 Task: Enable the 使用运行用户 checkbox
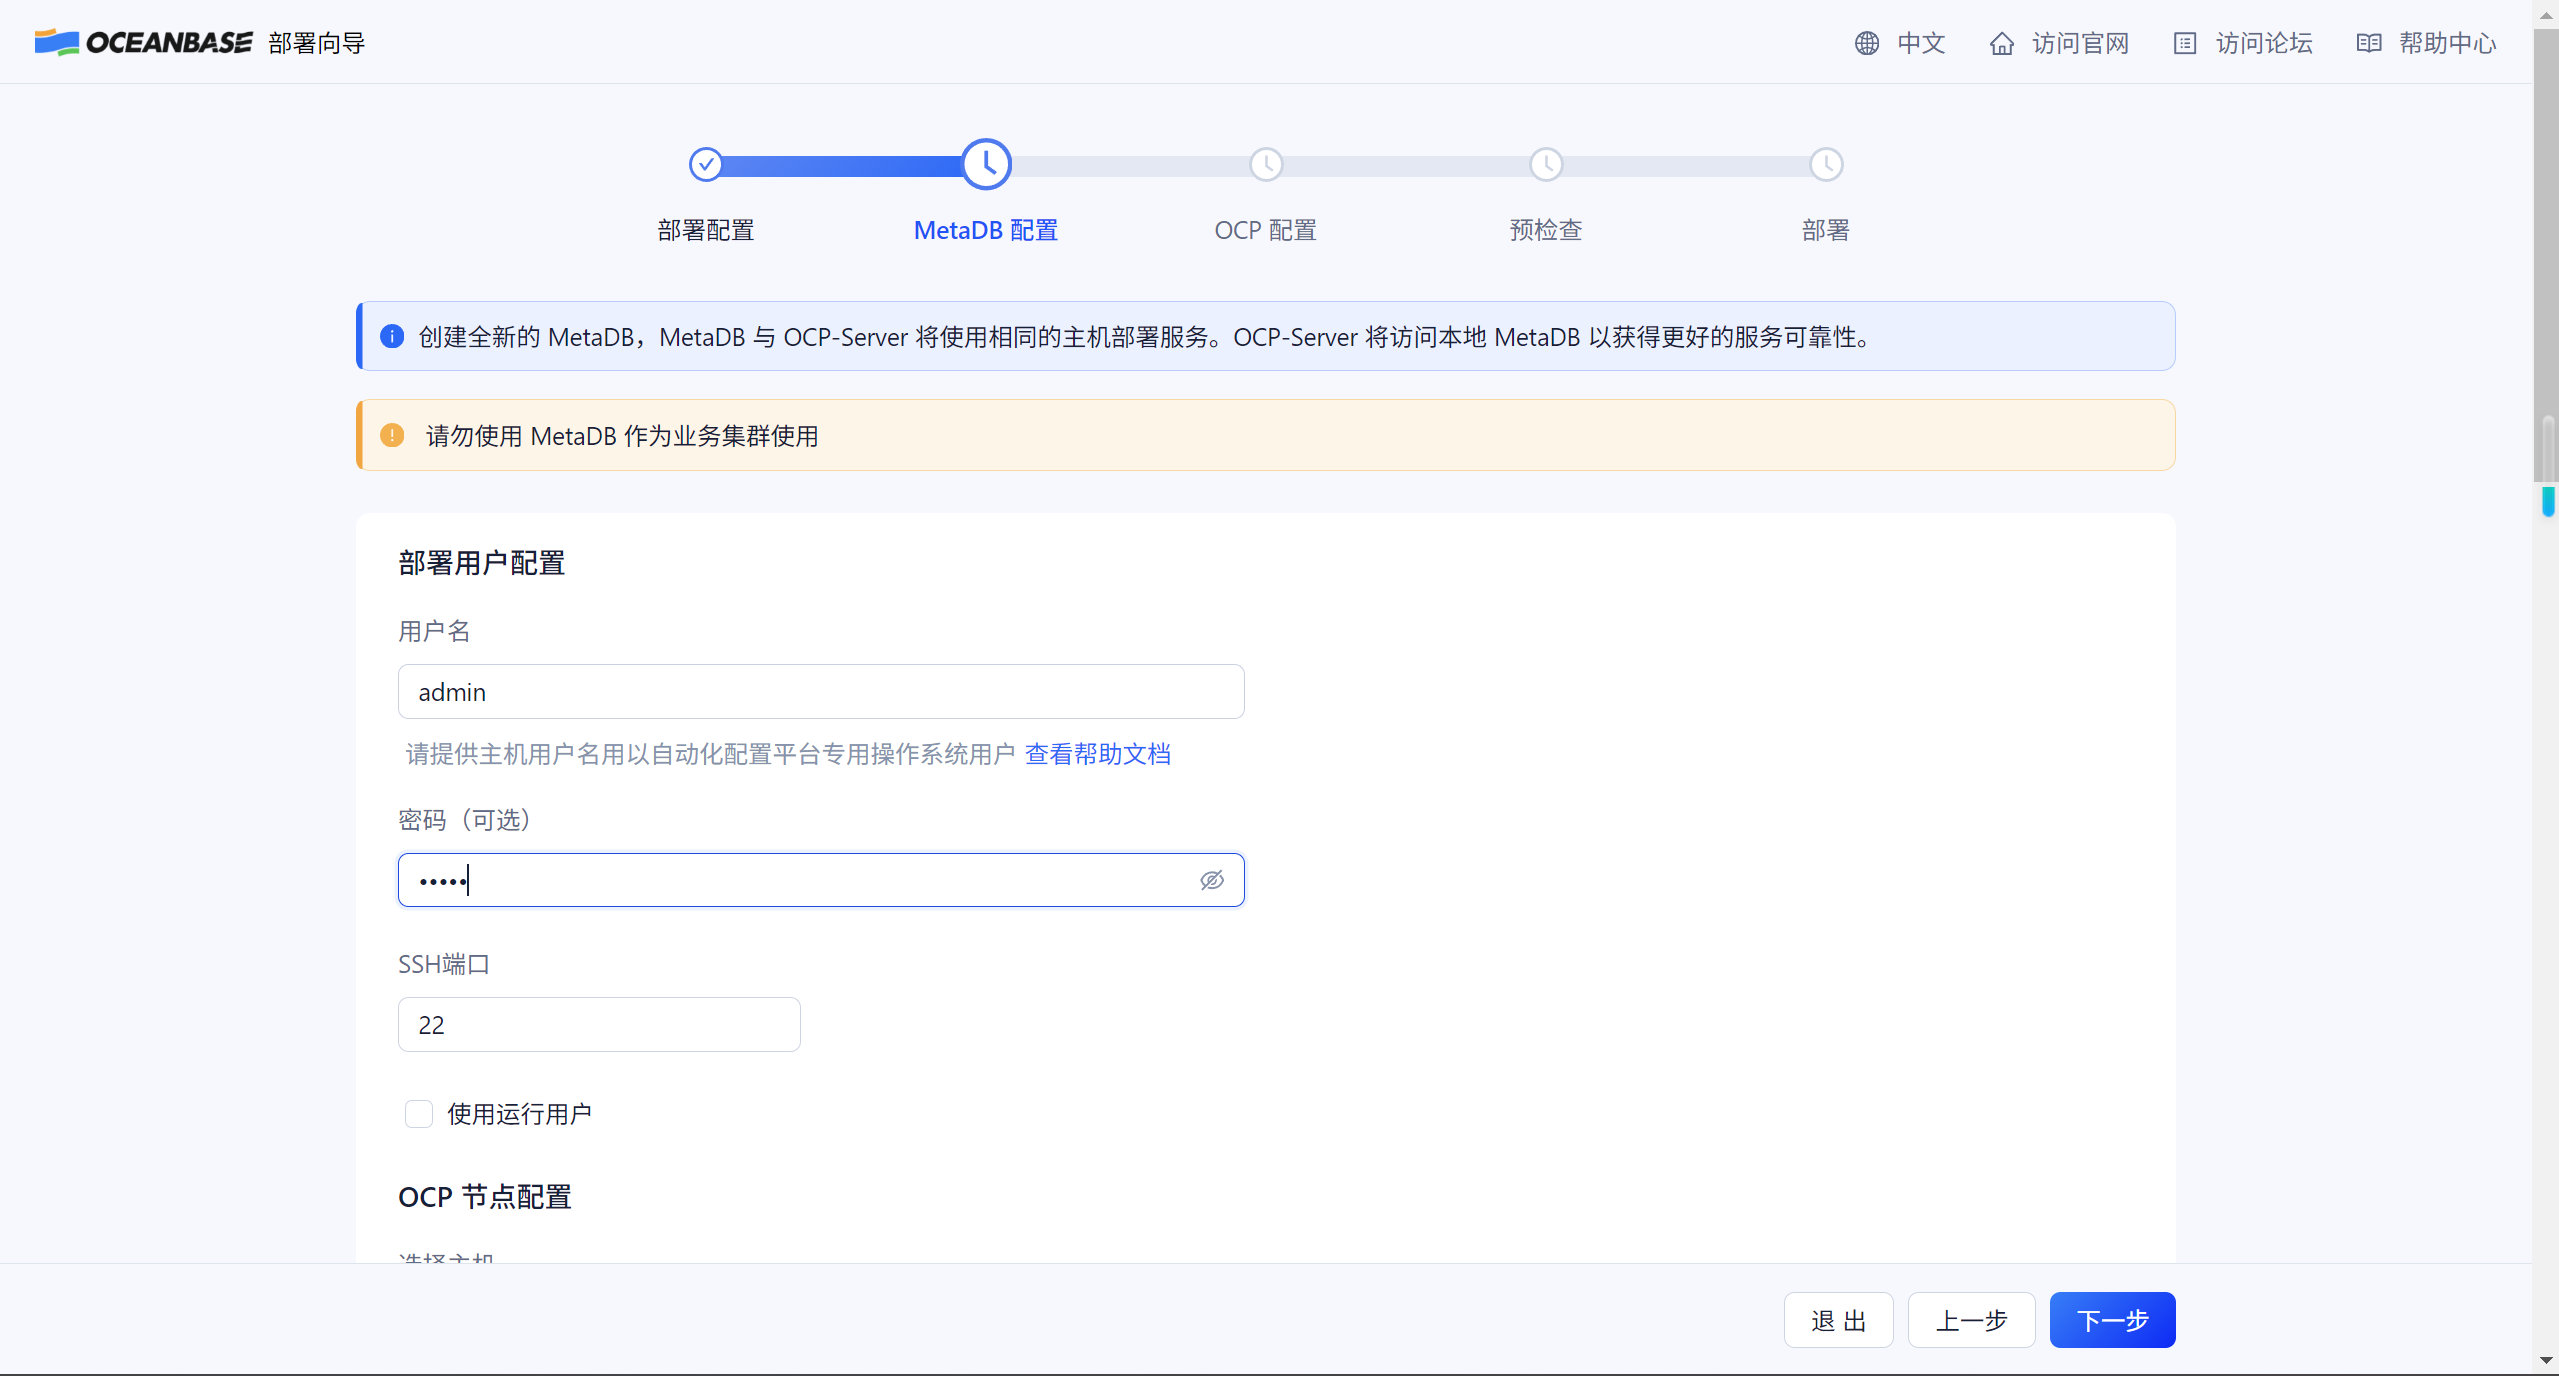coord(418,1113)
